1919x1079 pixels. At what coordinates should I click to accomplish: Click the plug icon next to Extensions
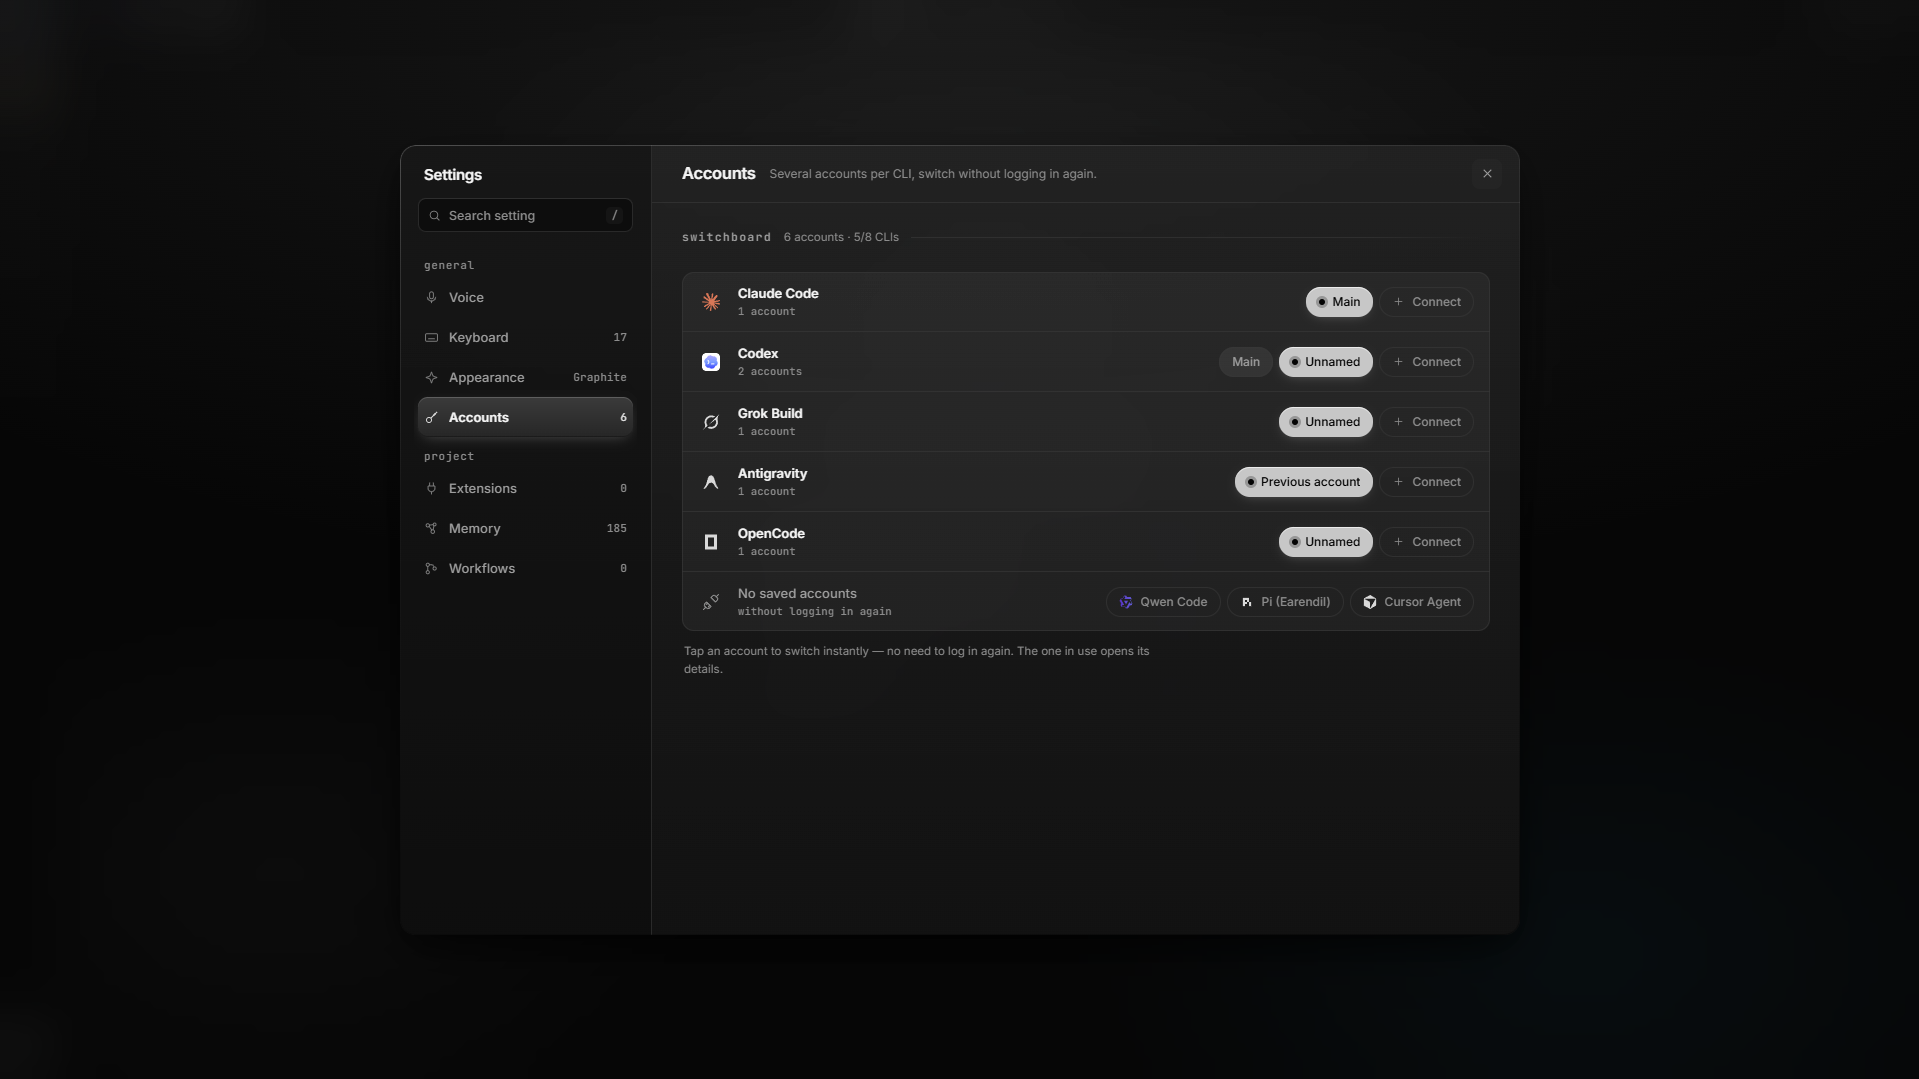431,488
